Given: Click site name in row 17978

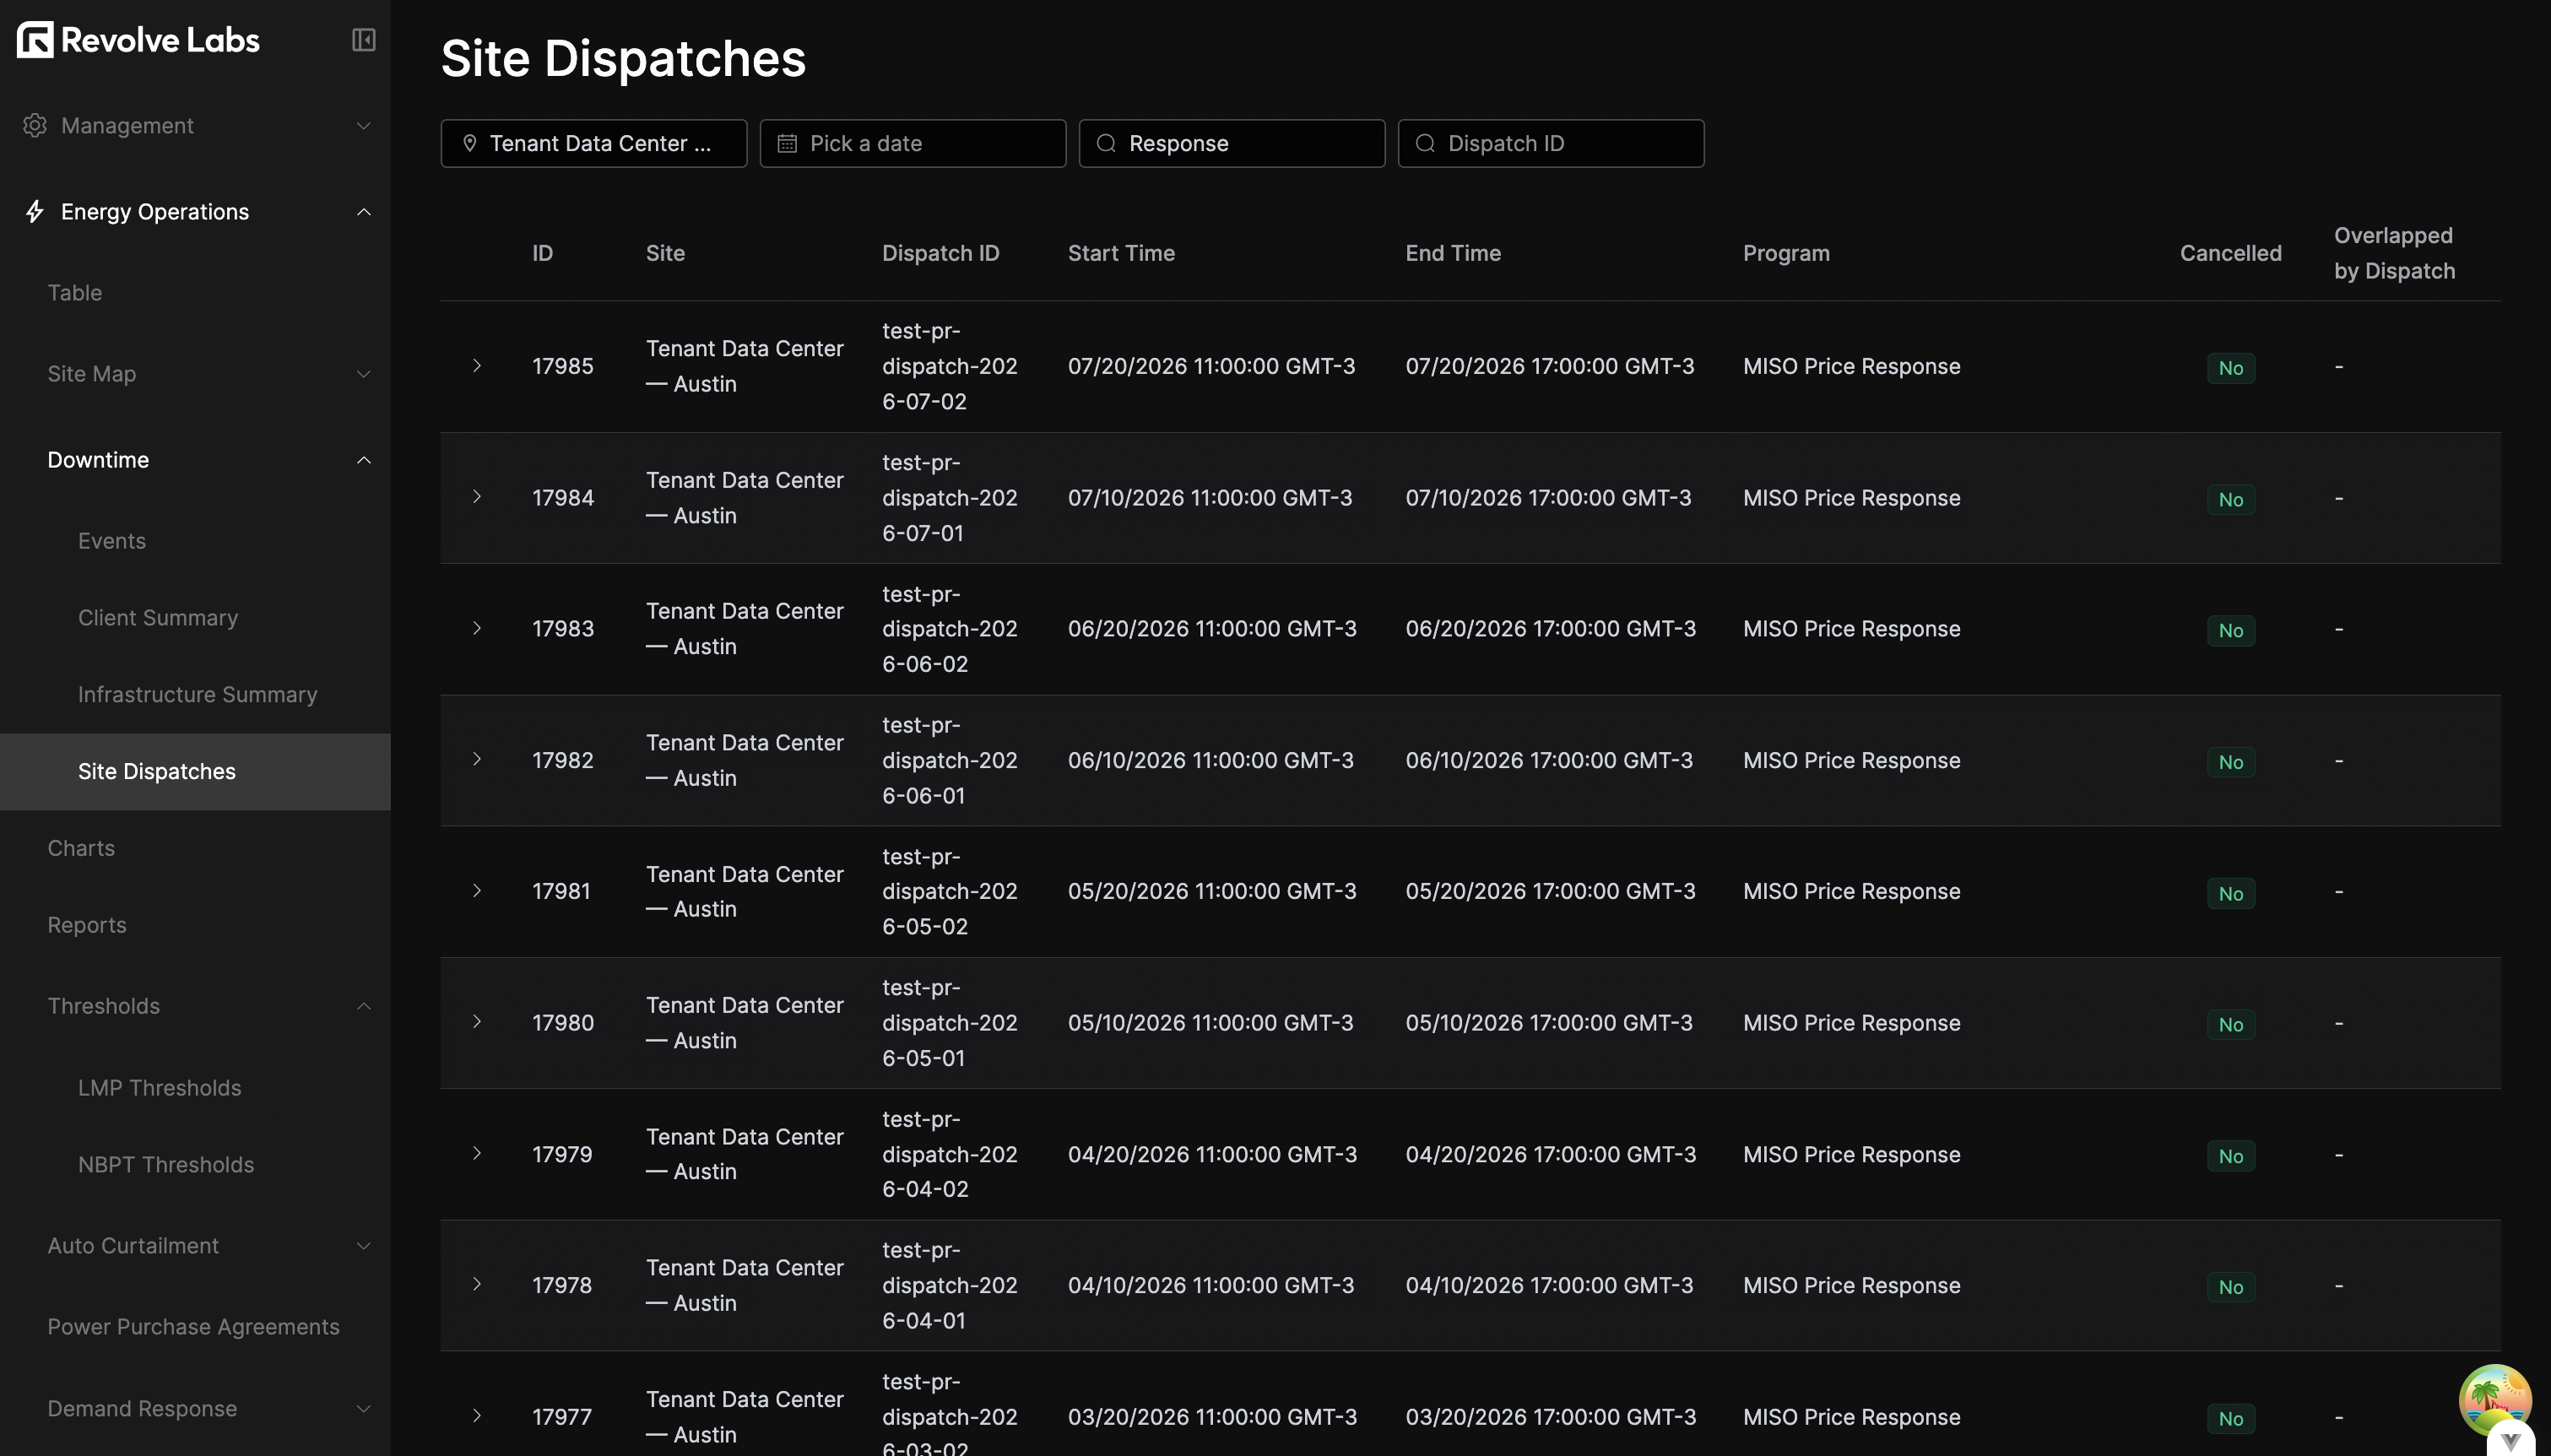Looking at the screenshot, I should click(x=744, y=1285).
